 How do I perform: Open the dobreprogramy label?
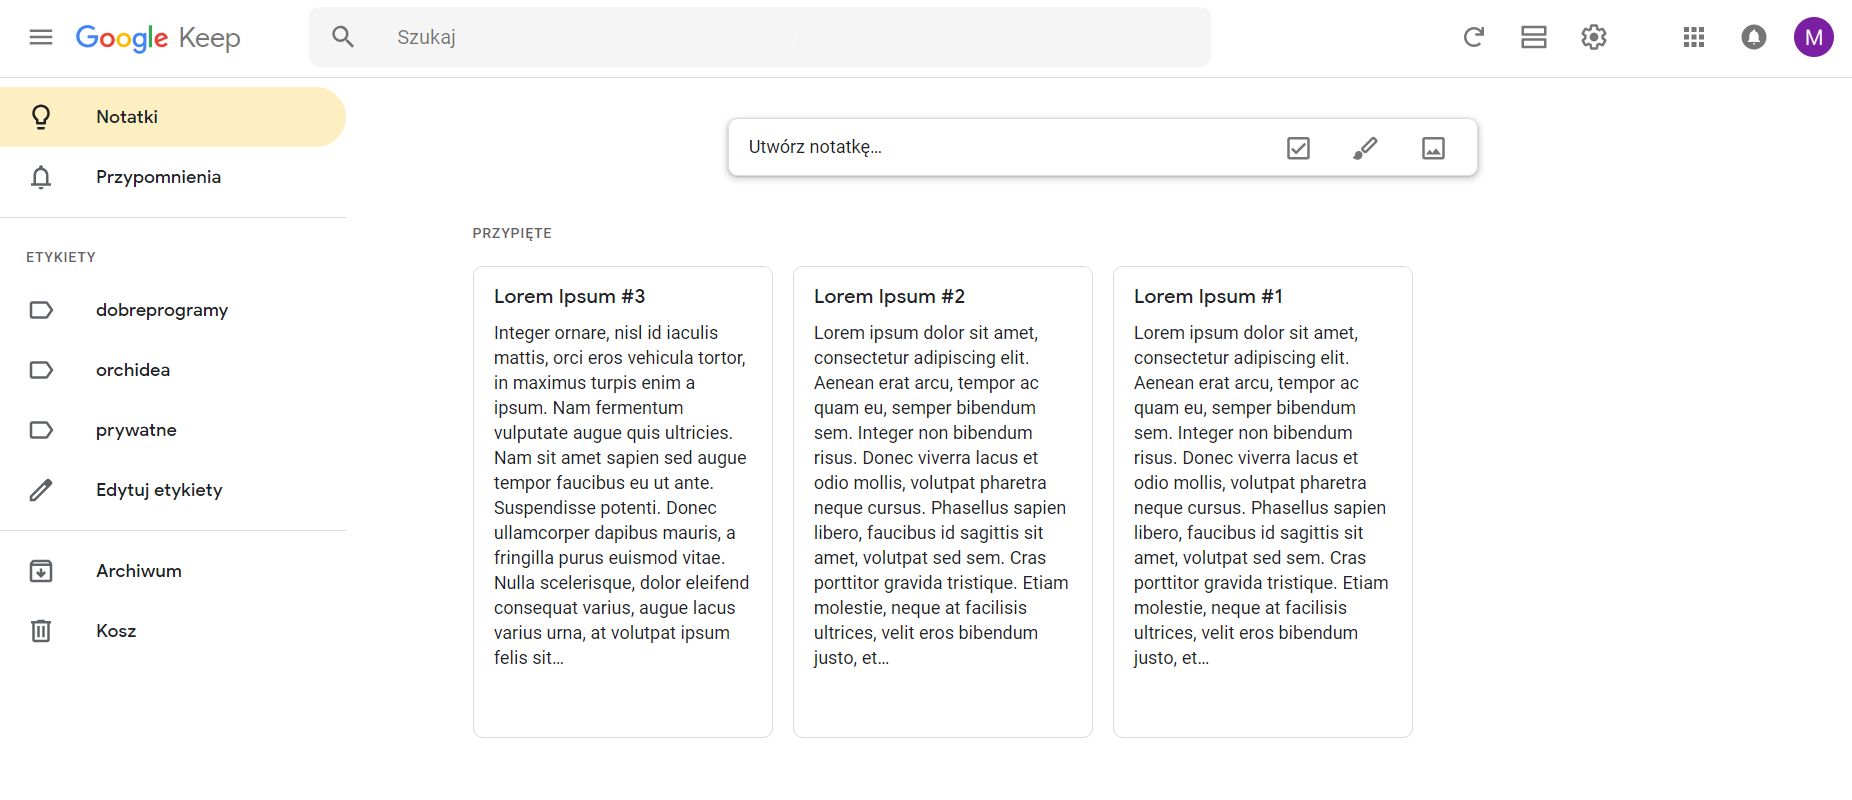pos(161,310)
